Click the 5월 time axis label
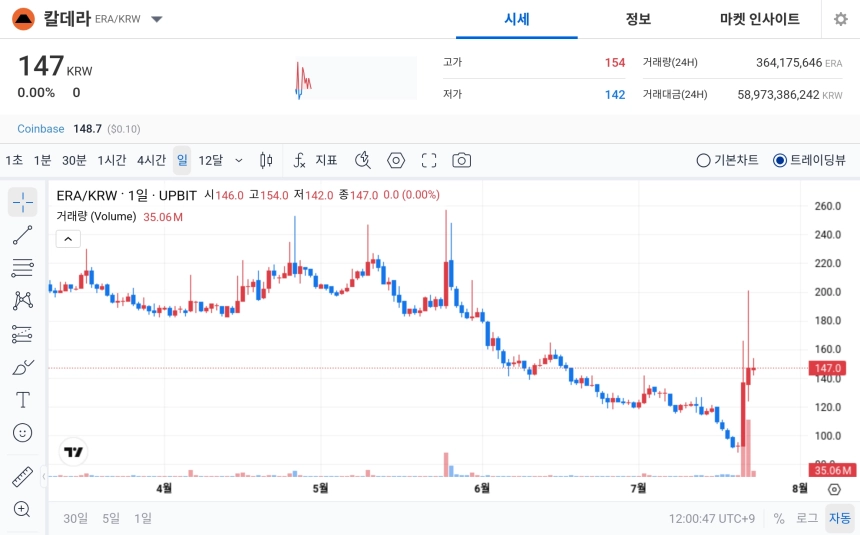Viewport: 860px width, 535px height. coord(320,488)
